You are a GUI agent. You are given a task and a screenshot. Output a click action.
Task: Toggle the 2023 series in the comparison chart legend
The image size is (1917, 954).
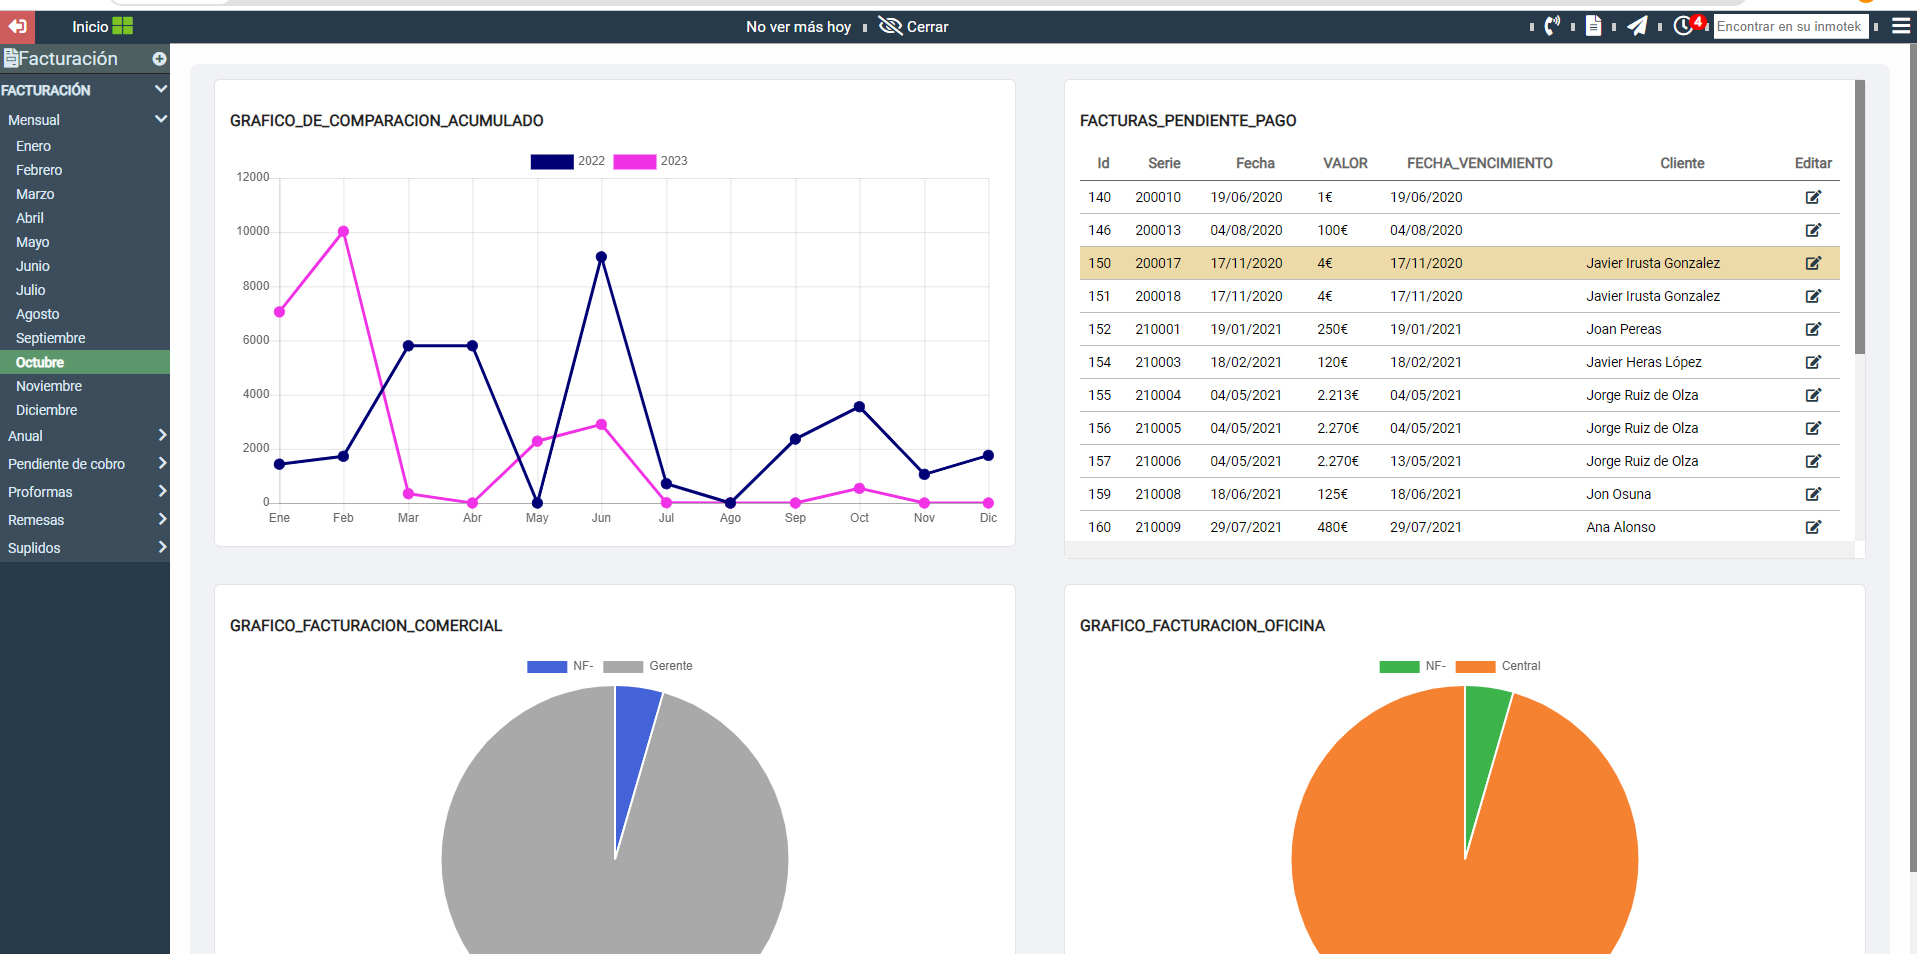click(x=650, y=161)
